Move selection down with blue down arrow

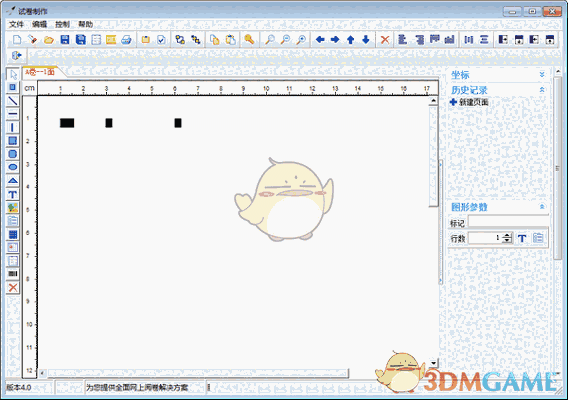click(x=366, y=39)
